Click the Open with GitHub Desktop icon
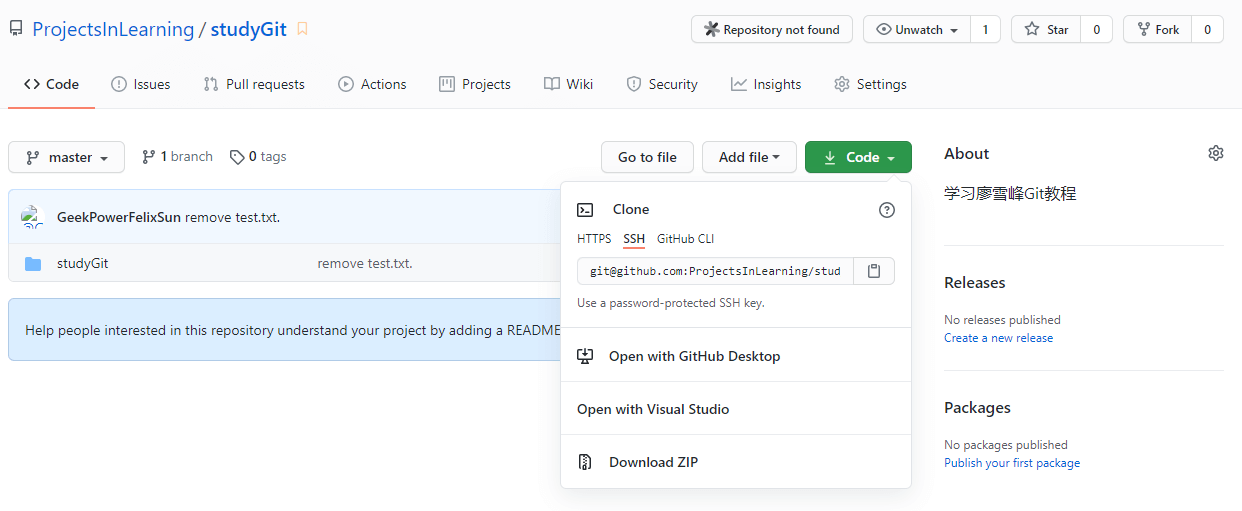 586,356
